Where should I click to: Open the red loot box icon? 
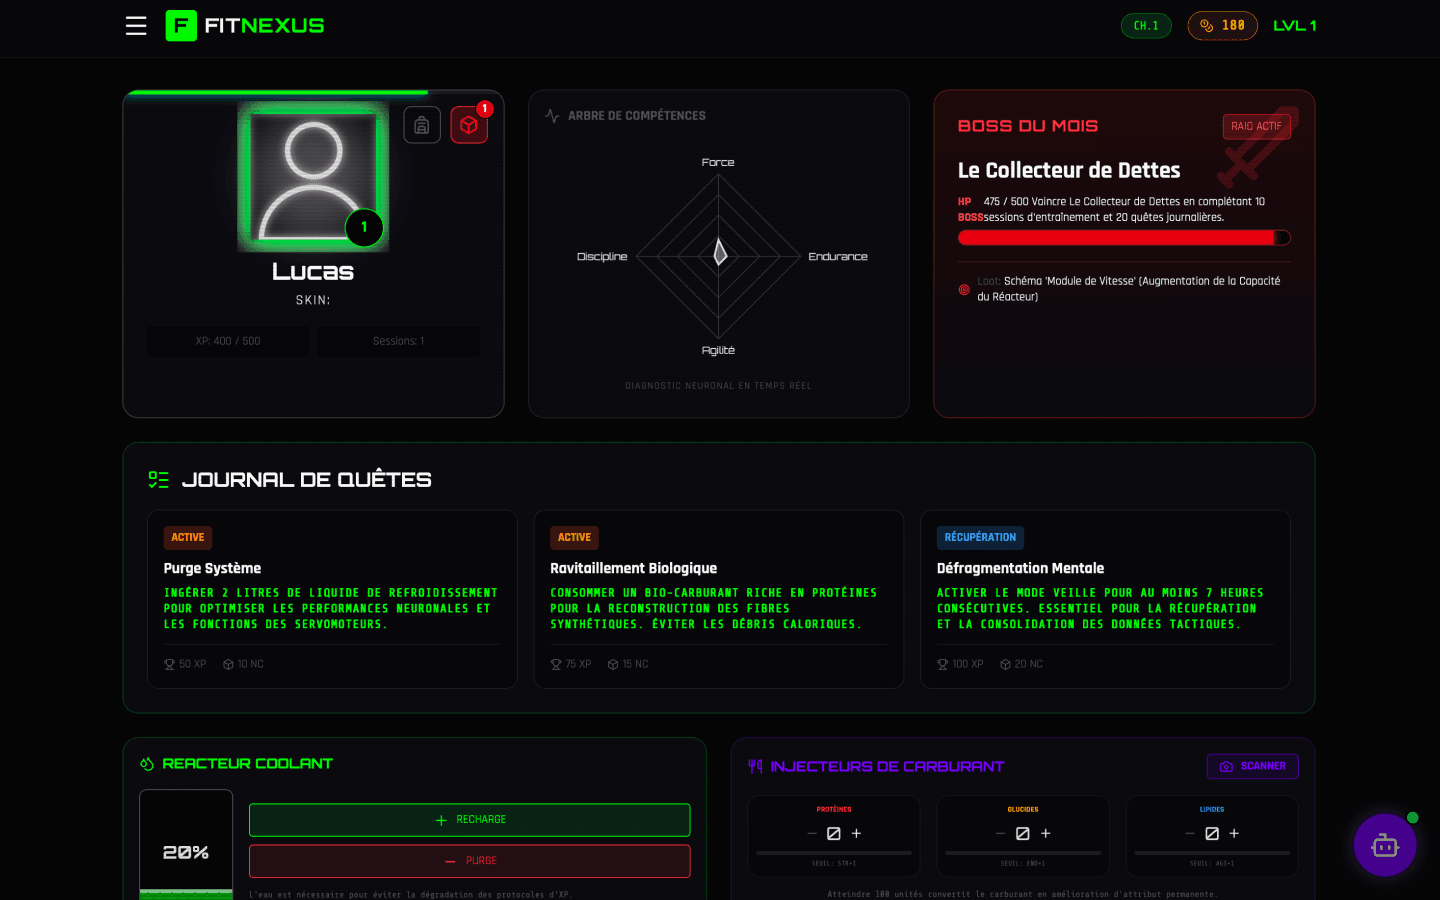click(x=469, y=125)
